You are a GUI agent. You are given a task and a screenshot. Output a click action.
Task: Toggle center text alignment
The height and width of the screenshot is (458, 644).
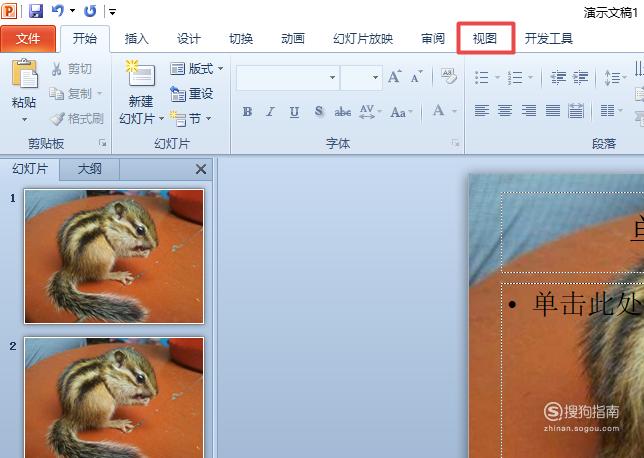(505, 110)
